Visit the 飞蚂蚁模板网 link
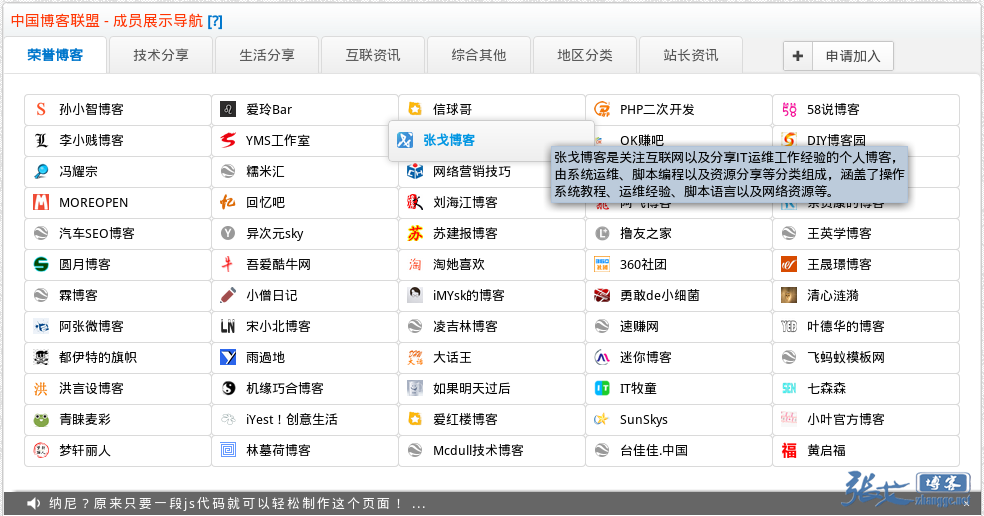This screenshot has width=984, height=516. (846, 357)
